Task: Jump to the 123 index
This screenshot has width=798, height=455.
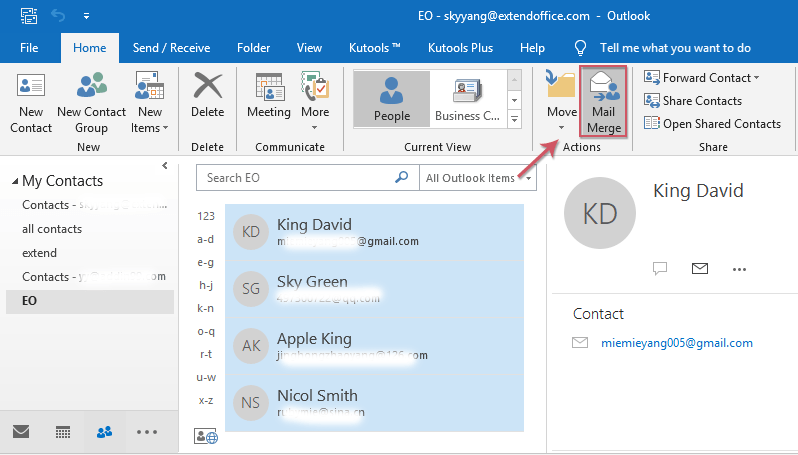Action: (x=206, y=216)
